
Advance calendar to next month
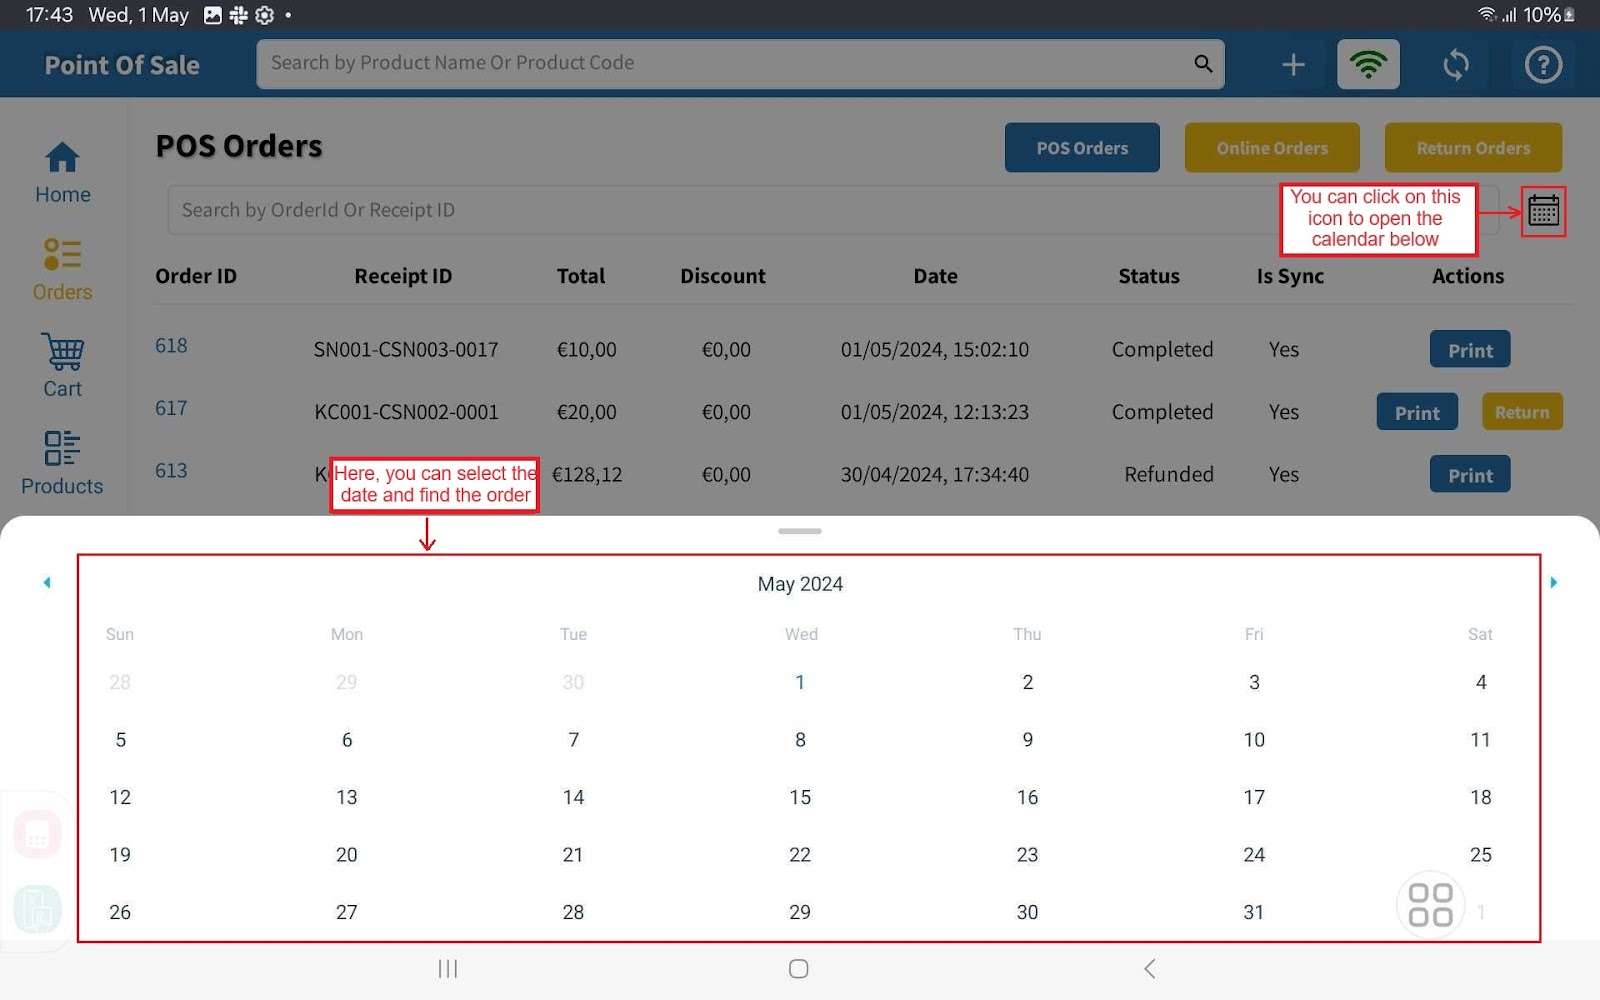[1553, 582]
